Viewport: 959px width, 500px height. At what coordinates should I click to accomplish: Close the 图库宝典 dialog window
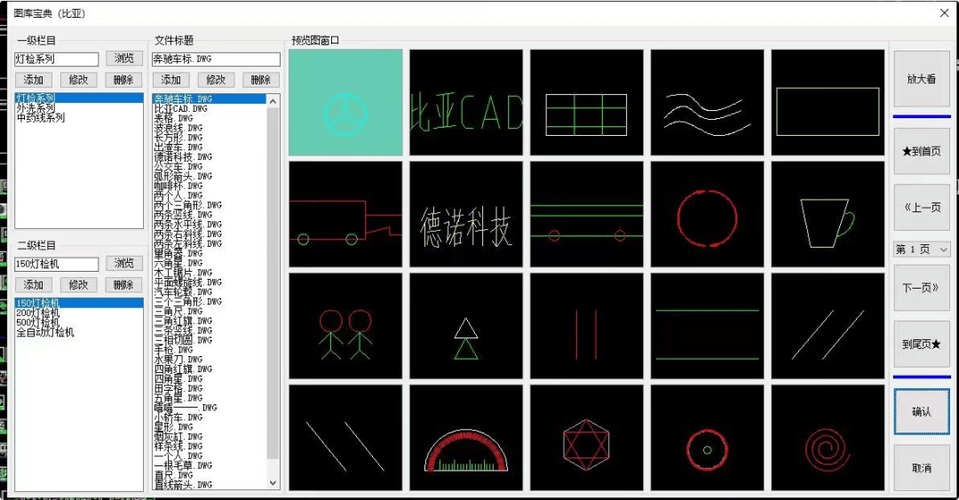944,13
